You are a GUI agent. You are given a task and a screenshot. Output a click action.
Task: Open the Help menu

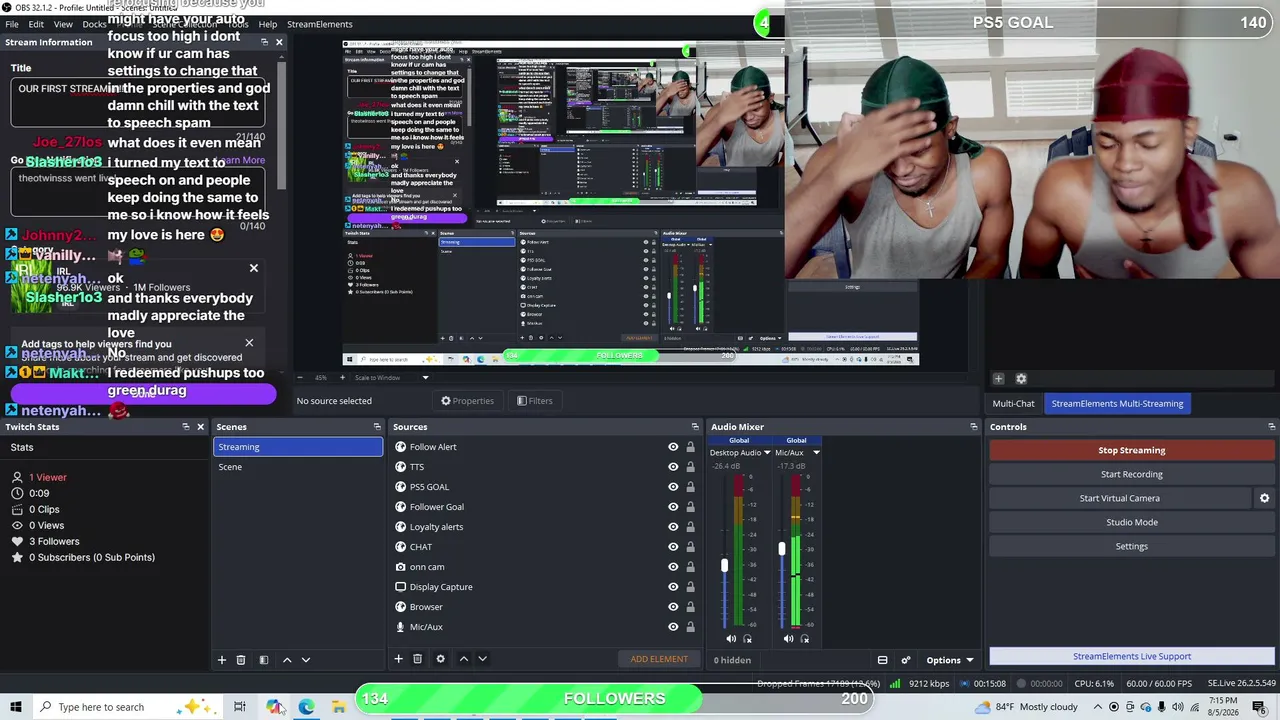click(268, 24)
